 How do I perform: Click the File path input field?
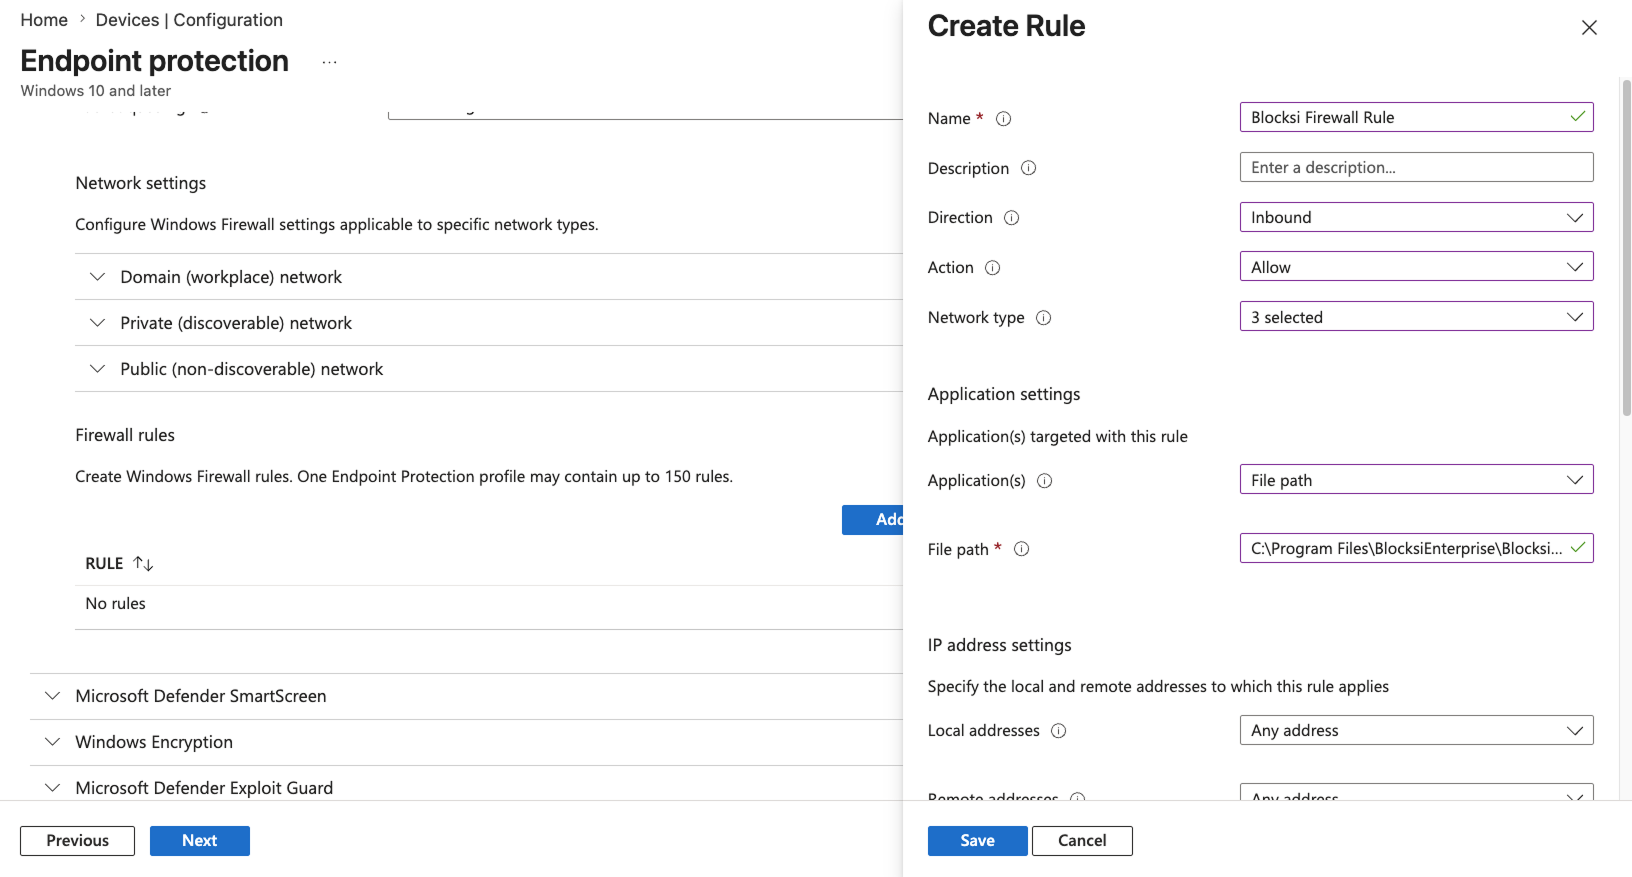pos(1416,548)
